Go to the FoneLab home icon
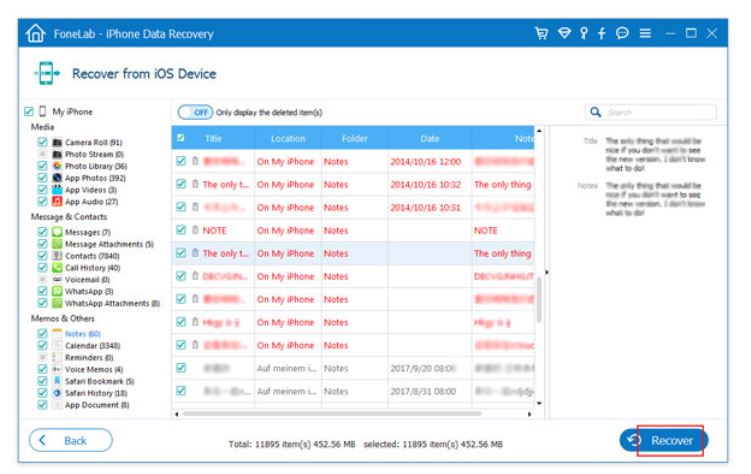Image resolution: width=751 pixels, height=474 pixels. pos(35,34)
